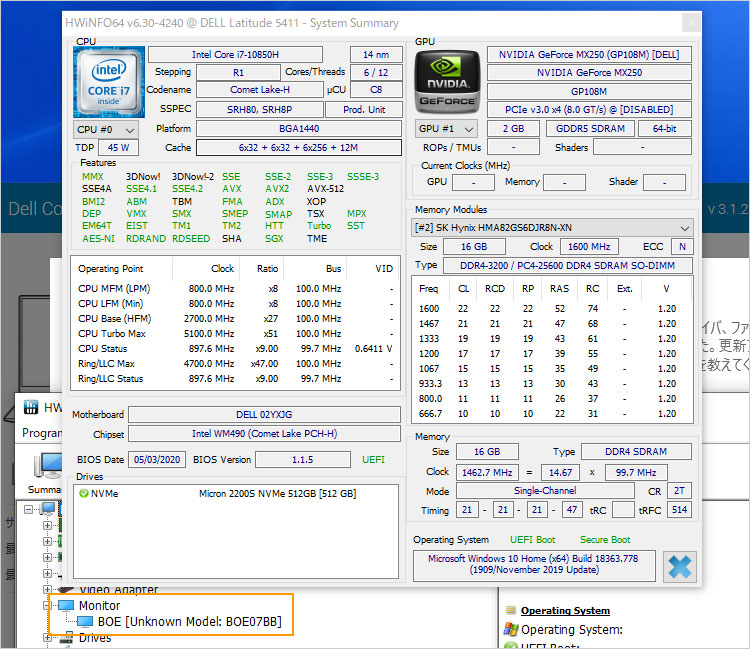Click the green check icon beside NVMe

point(84,493)
